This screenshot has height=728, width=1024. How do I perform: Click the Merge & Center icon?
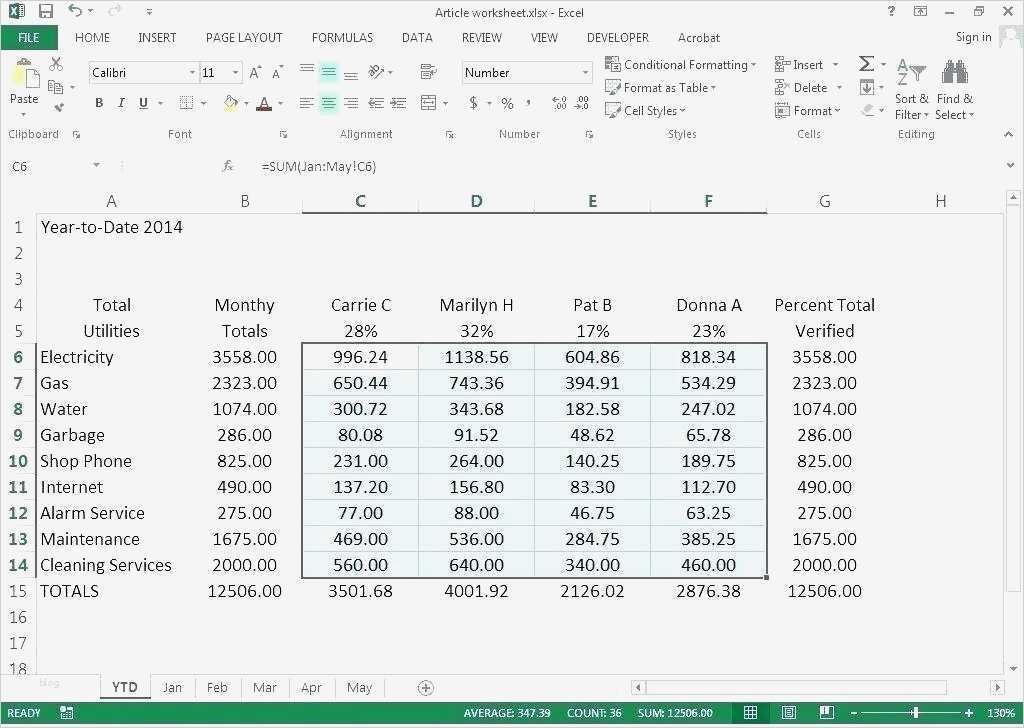[x=428, y=103]
